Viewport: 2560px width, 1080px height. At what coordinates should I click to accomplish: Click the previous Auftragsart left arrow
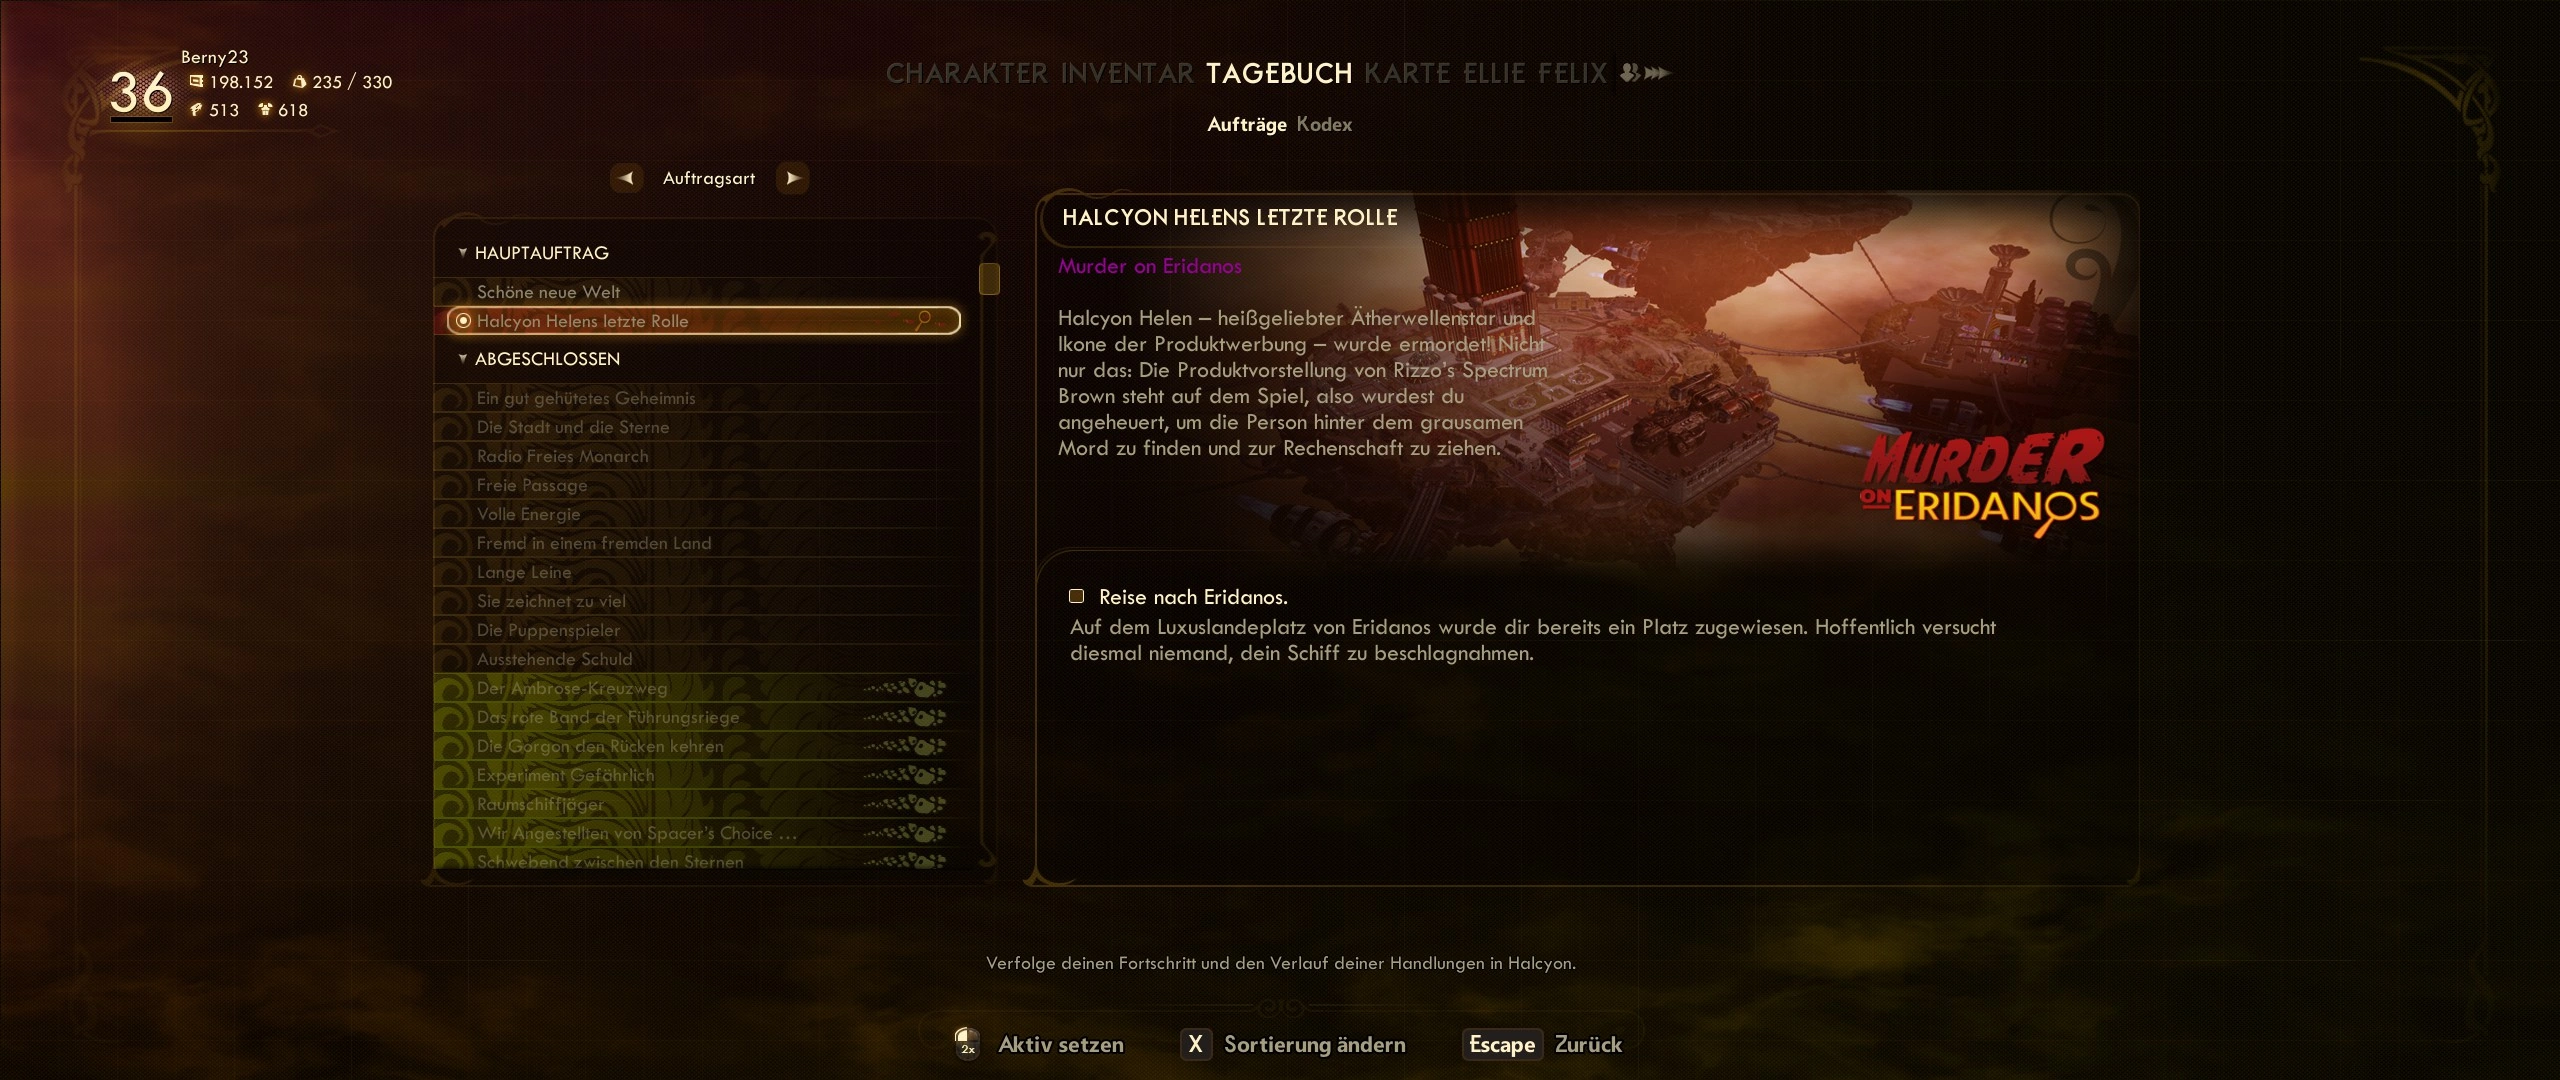[x=626, y=178]
